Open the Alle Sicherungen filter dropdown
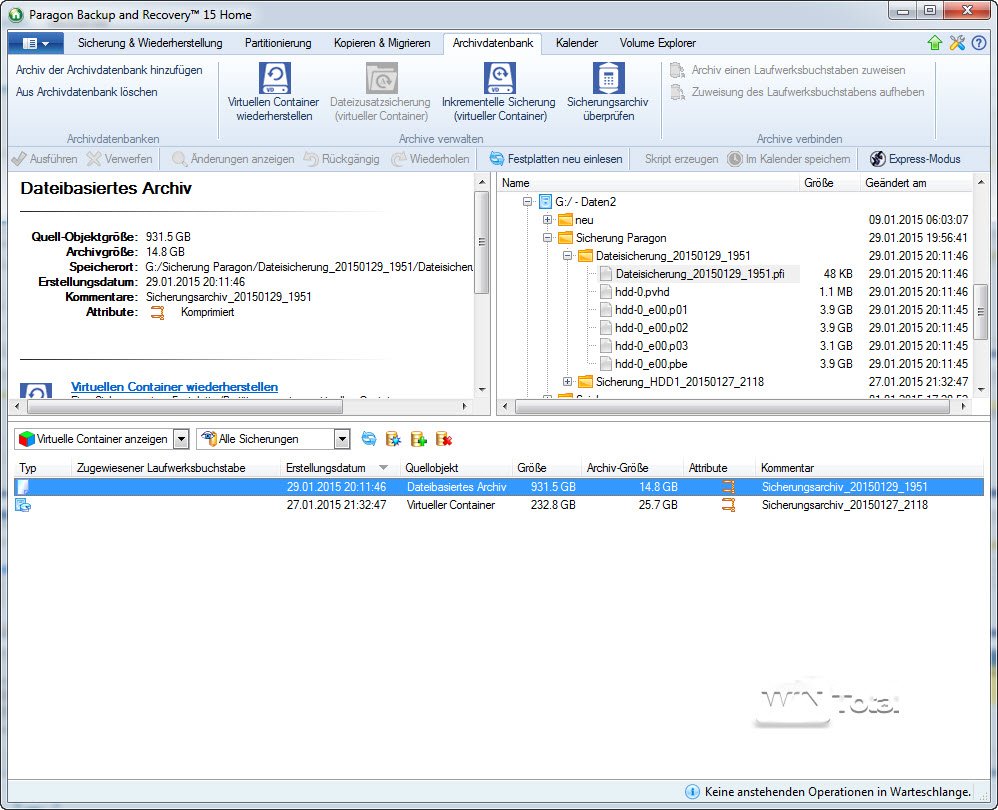 tap(342, 439)
